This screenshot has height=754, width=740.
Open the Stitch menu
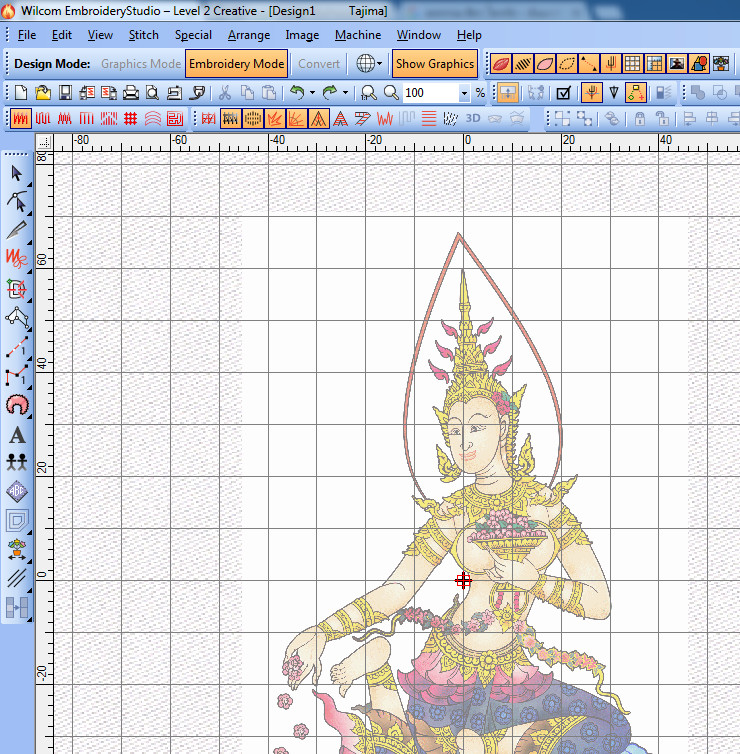pos(143,35)
